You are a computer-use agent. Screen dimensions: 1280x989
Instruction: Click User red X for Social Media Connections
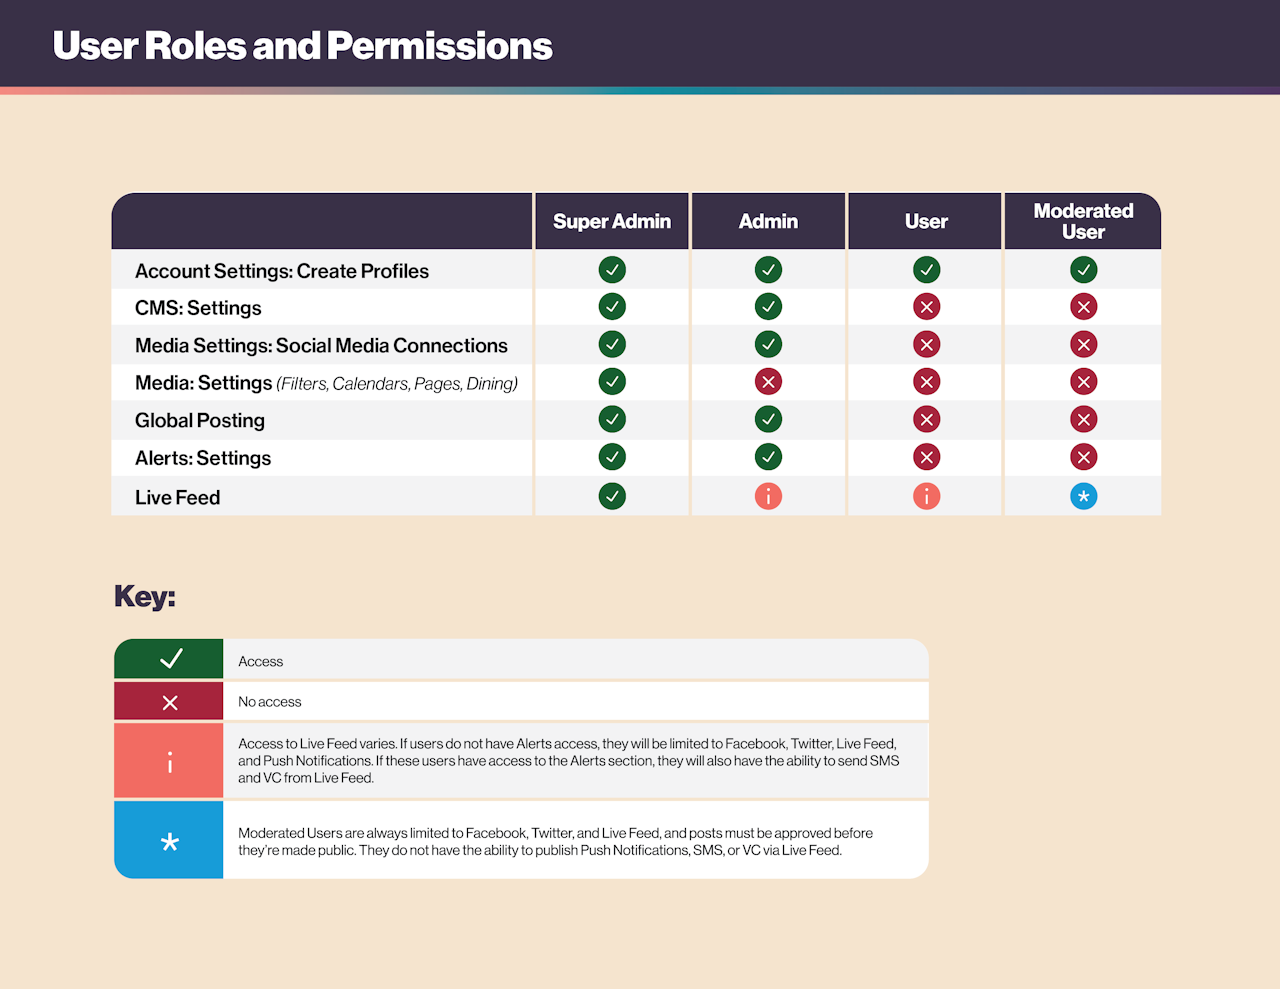coord(926,345)
